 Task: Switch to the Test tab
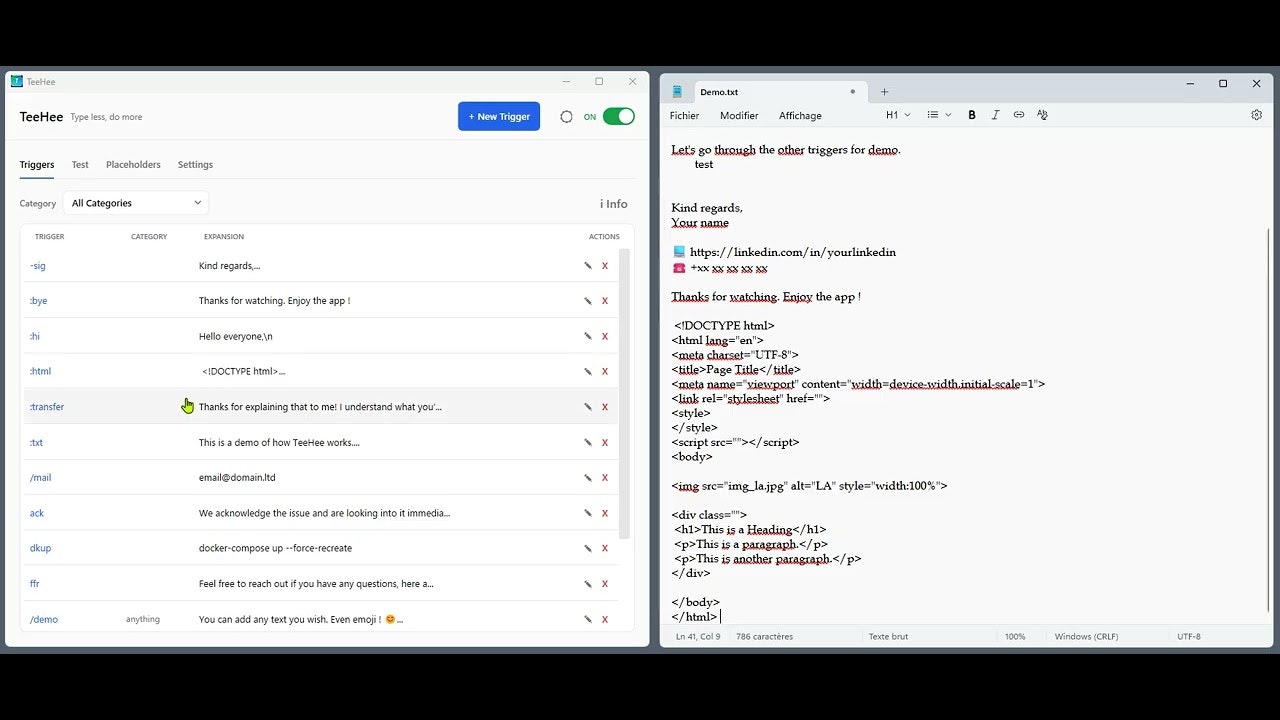click(x=80, y=165)
